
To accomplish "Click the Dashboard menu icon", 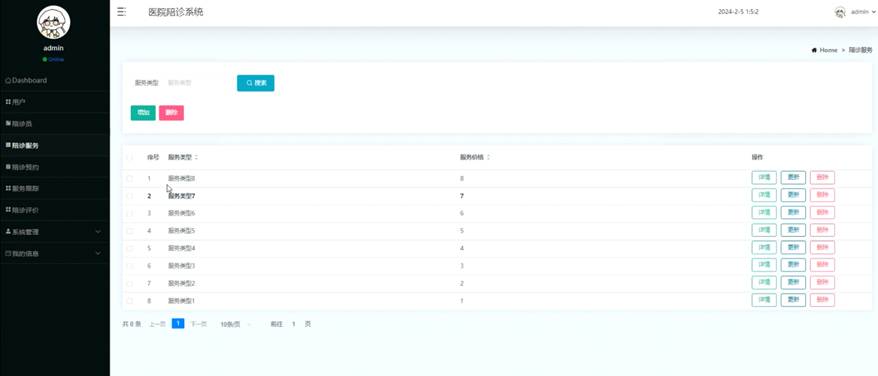I will (8, 81).
